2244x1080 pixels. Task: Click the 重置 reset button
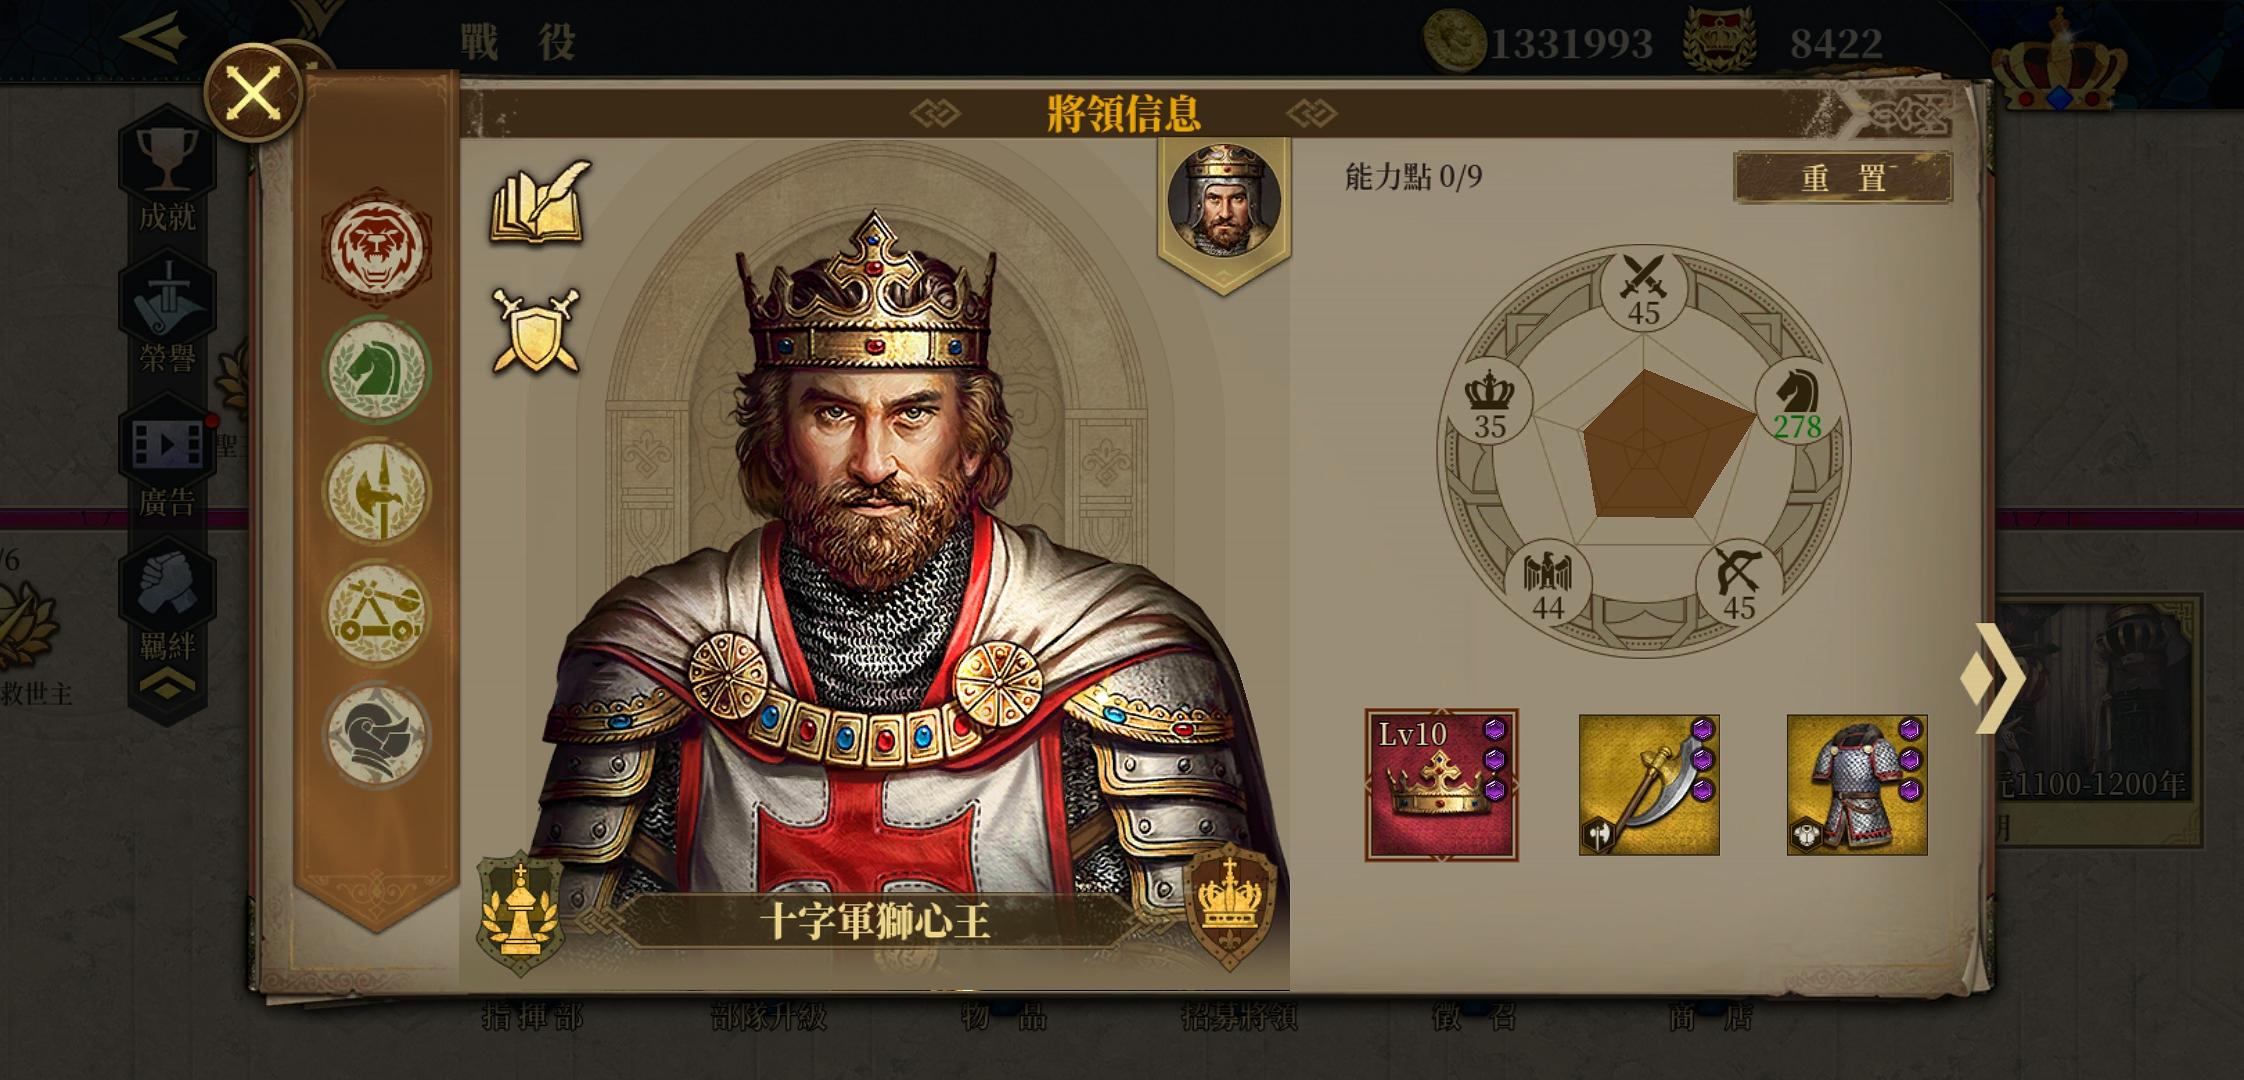click(1843, 178)
